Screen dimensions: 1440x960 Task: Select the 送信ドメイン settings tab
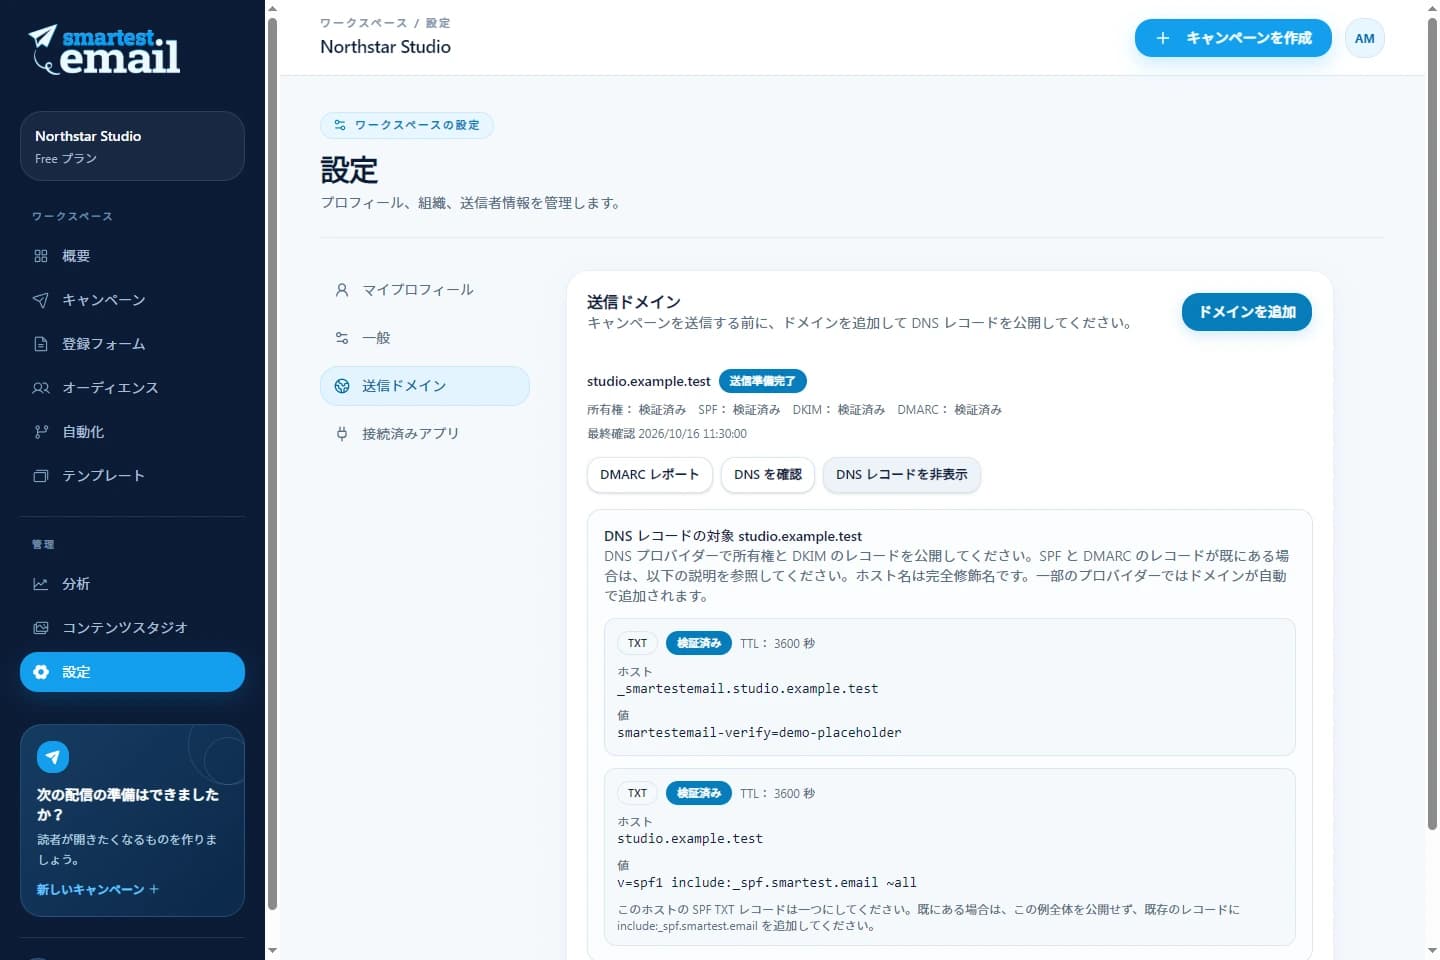click(425, 386)
